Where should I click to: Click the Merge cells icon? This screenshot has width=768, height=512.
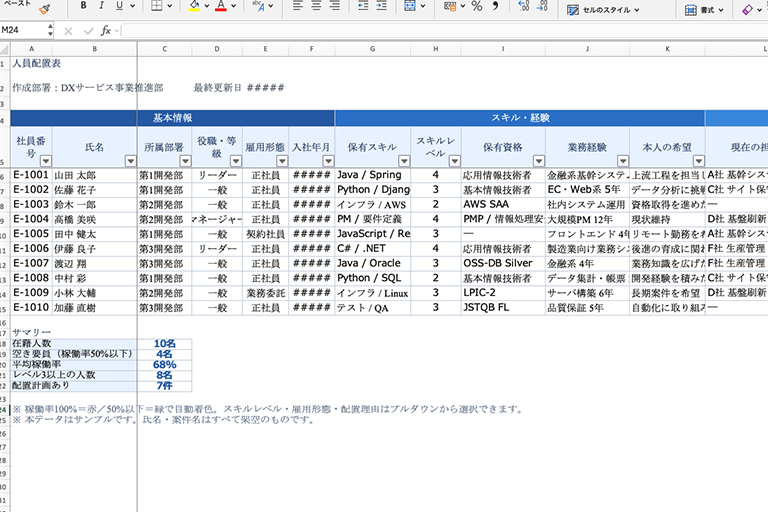coord(410,6)
